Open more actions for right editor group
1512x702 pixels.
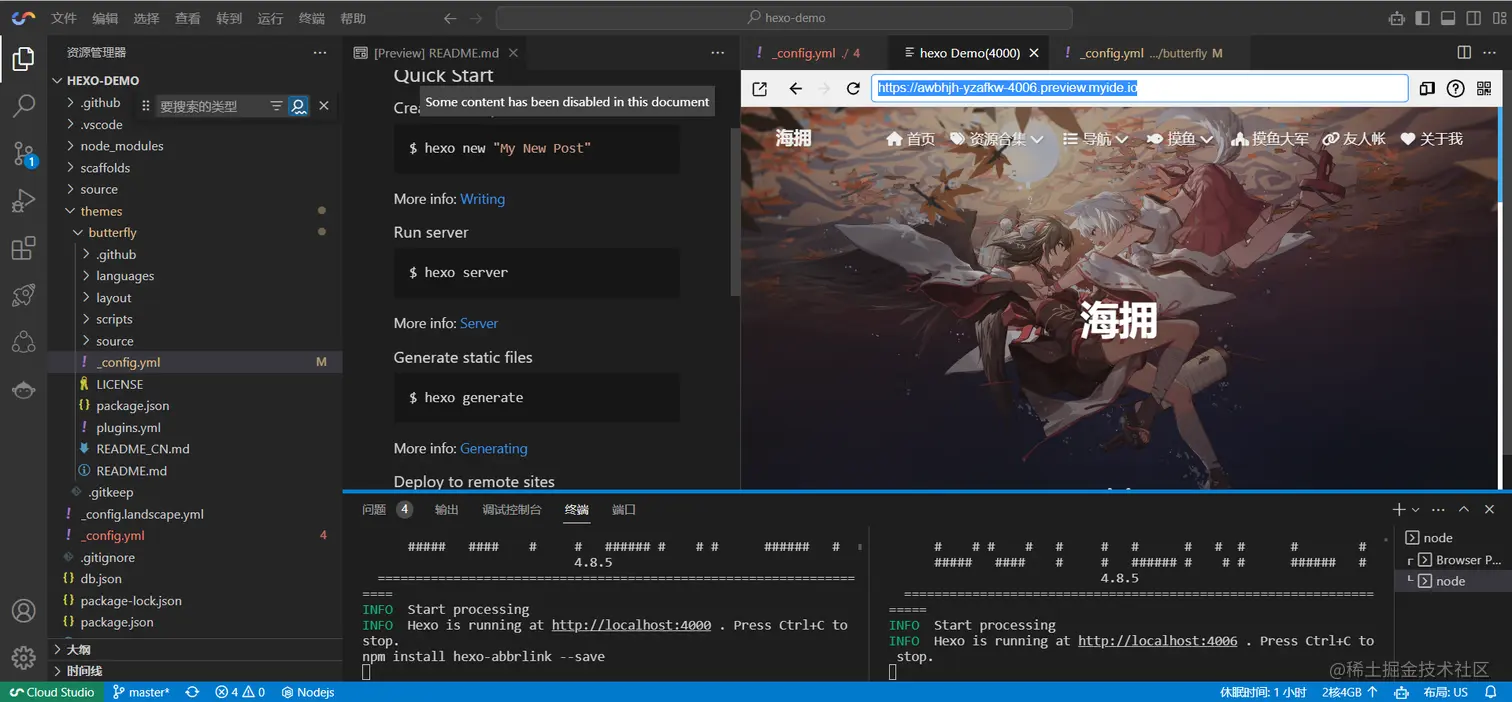pyautogui.click(x=1492, y=52)
